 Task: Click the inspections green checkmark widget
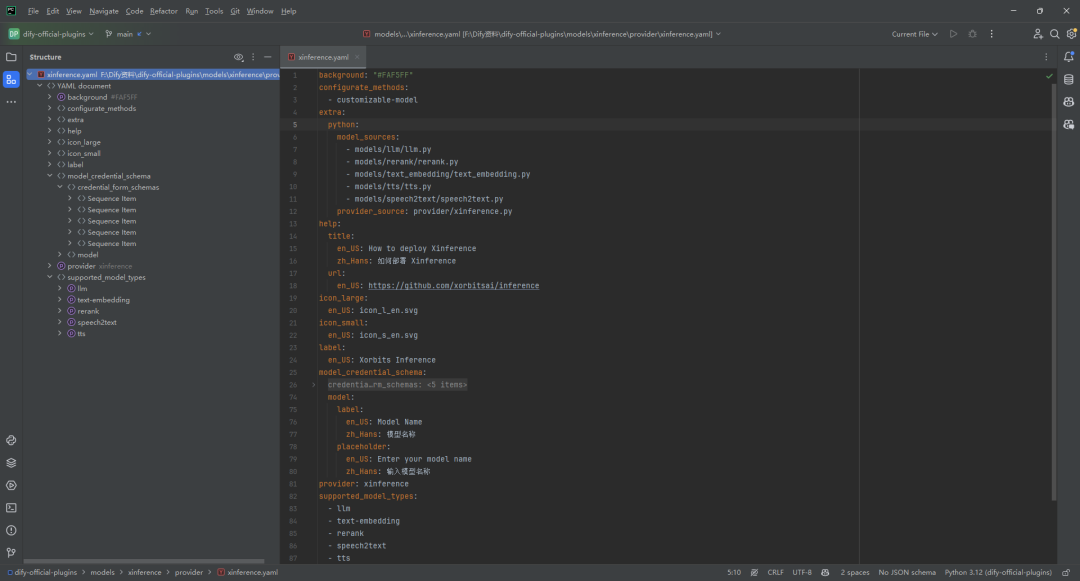click(x=1049, y=76)
